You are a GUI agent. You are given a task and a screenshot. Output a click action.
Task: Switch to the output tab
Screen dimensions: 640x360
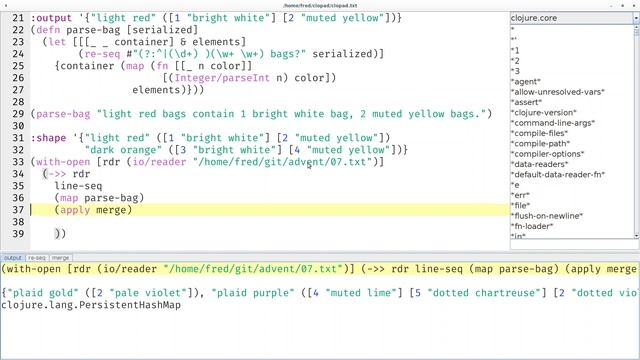point(13,258)
